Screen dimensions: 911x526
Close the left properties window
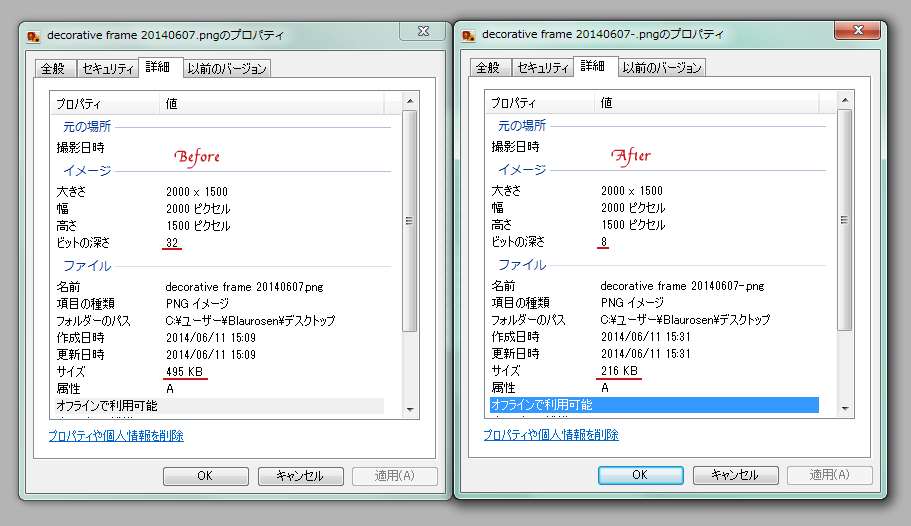tap(424, 31)
